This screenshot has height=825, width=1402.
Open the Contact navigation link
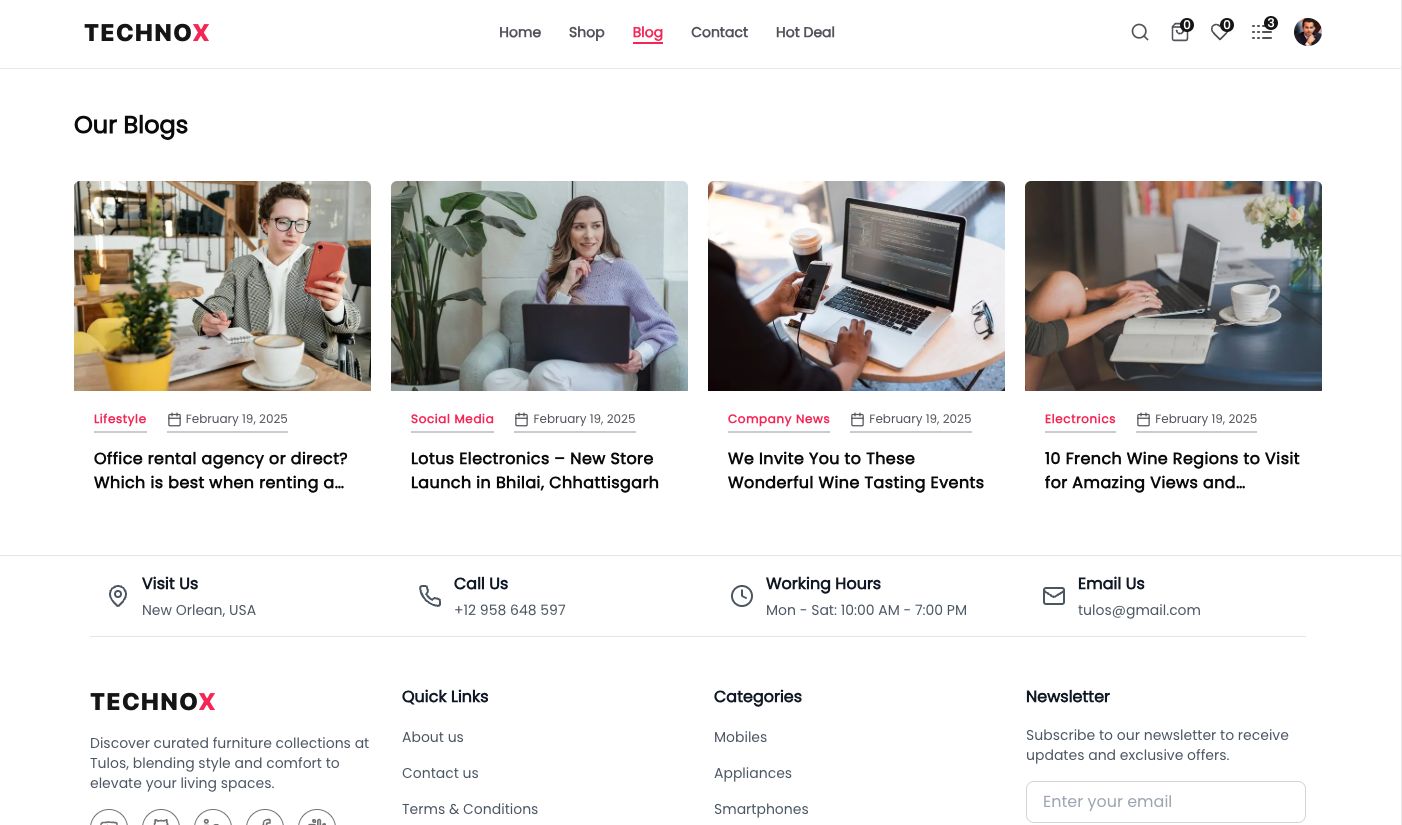click(x=719, y=32)
